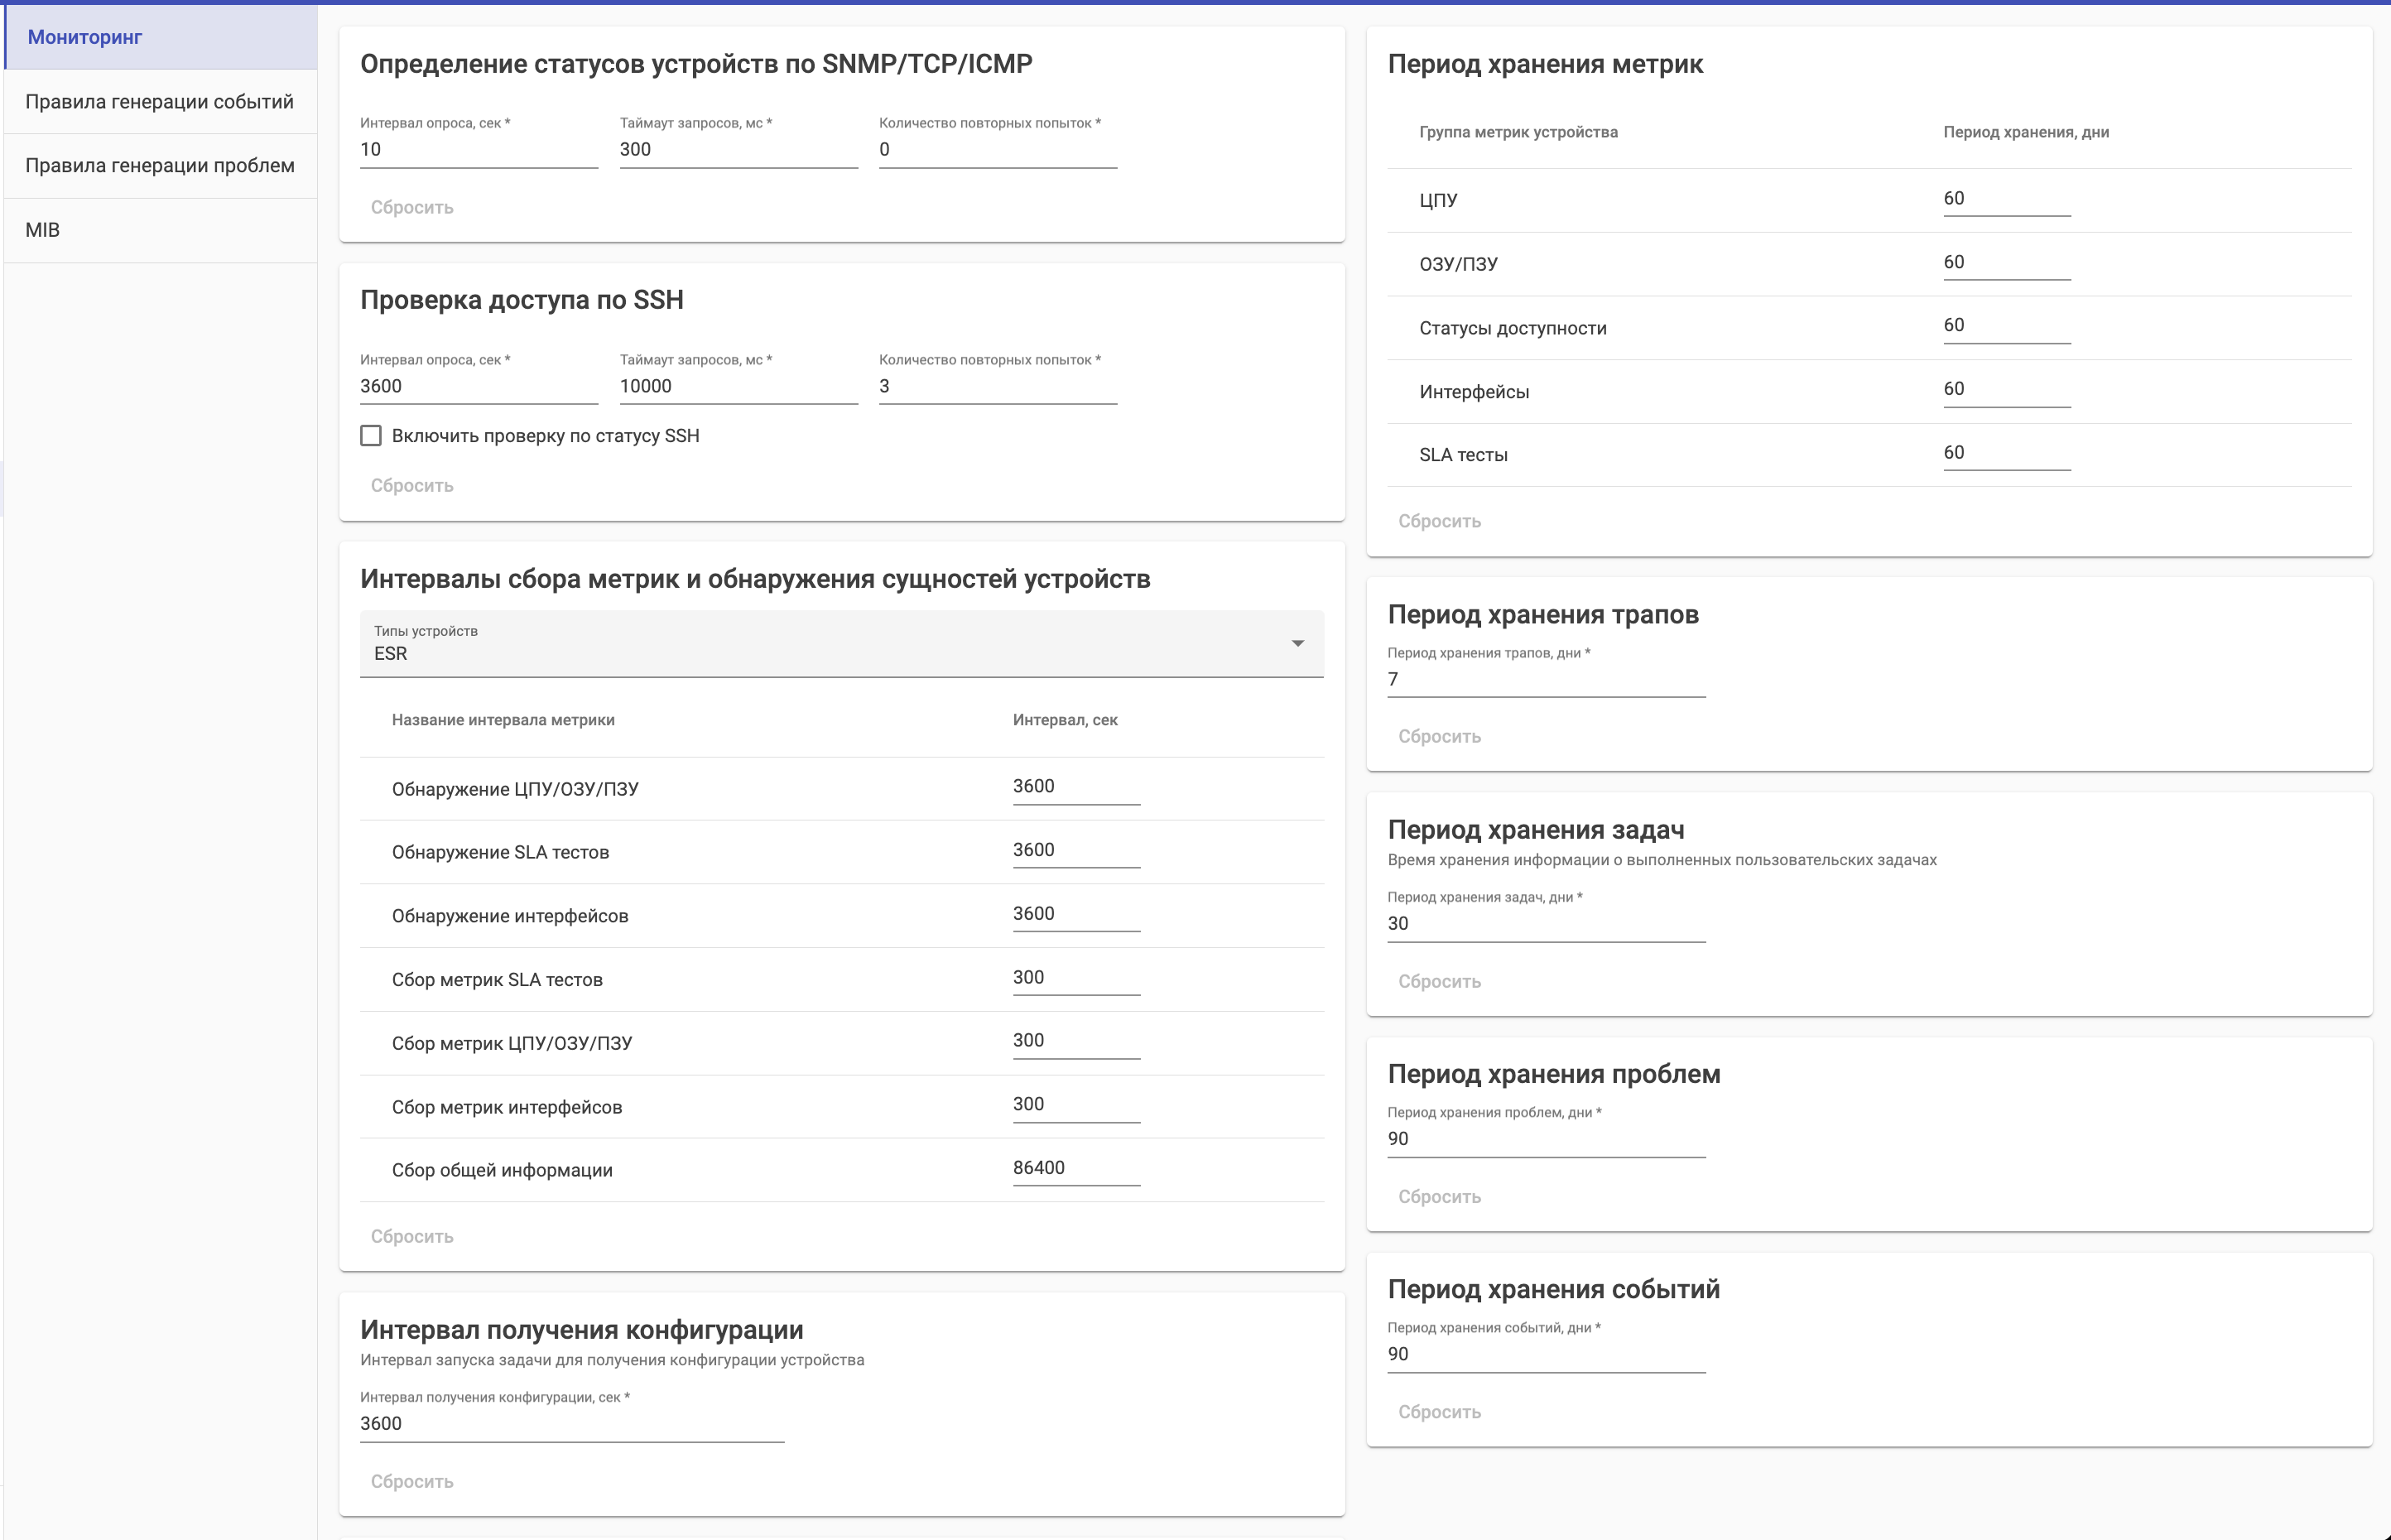This screenshot has width=2391, height=1540.
Task: Click the SNMP polling interval field with 10
Action: point(478,150)
